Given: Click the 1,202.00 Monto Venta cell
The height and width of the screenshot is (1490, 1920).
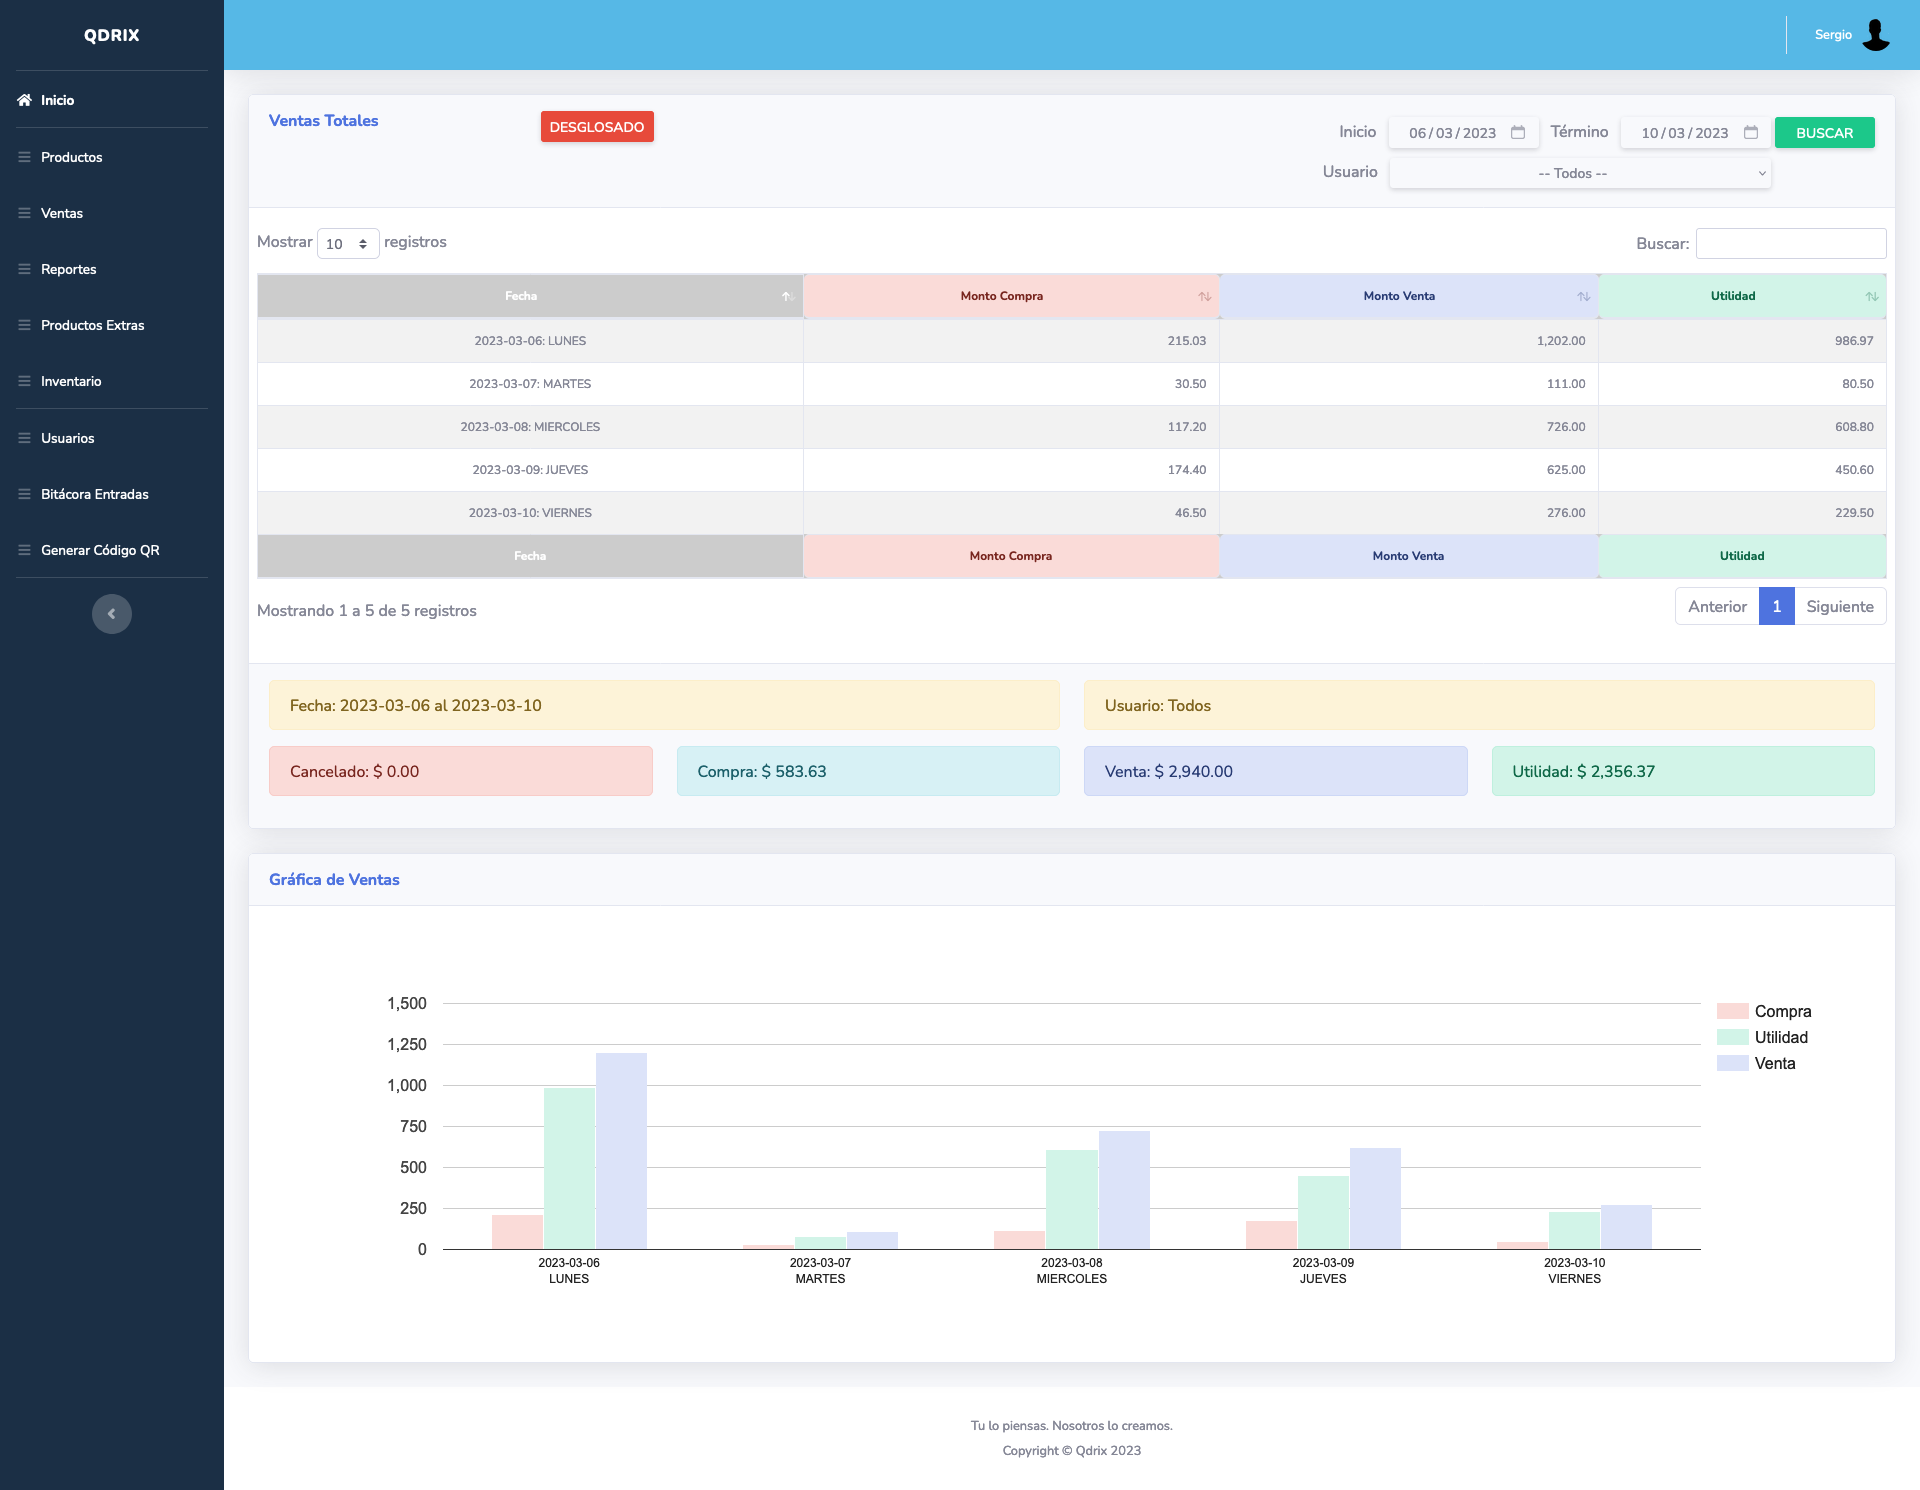Looking at the screenshot, I should click(1409, 341).
